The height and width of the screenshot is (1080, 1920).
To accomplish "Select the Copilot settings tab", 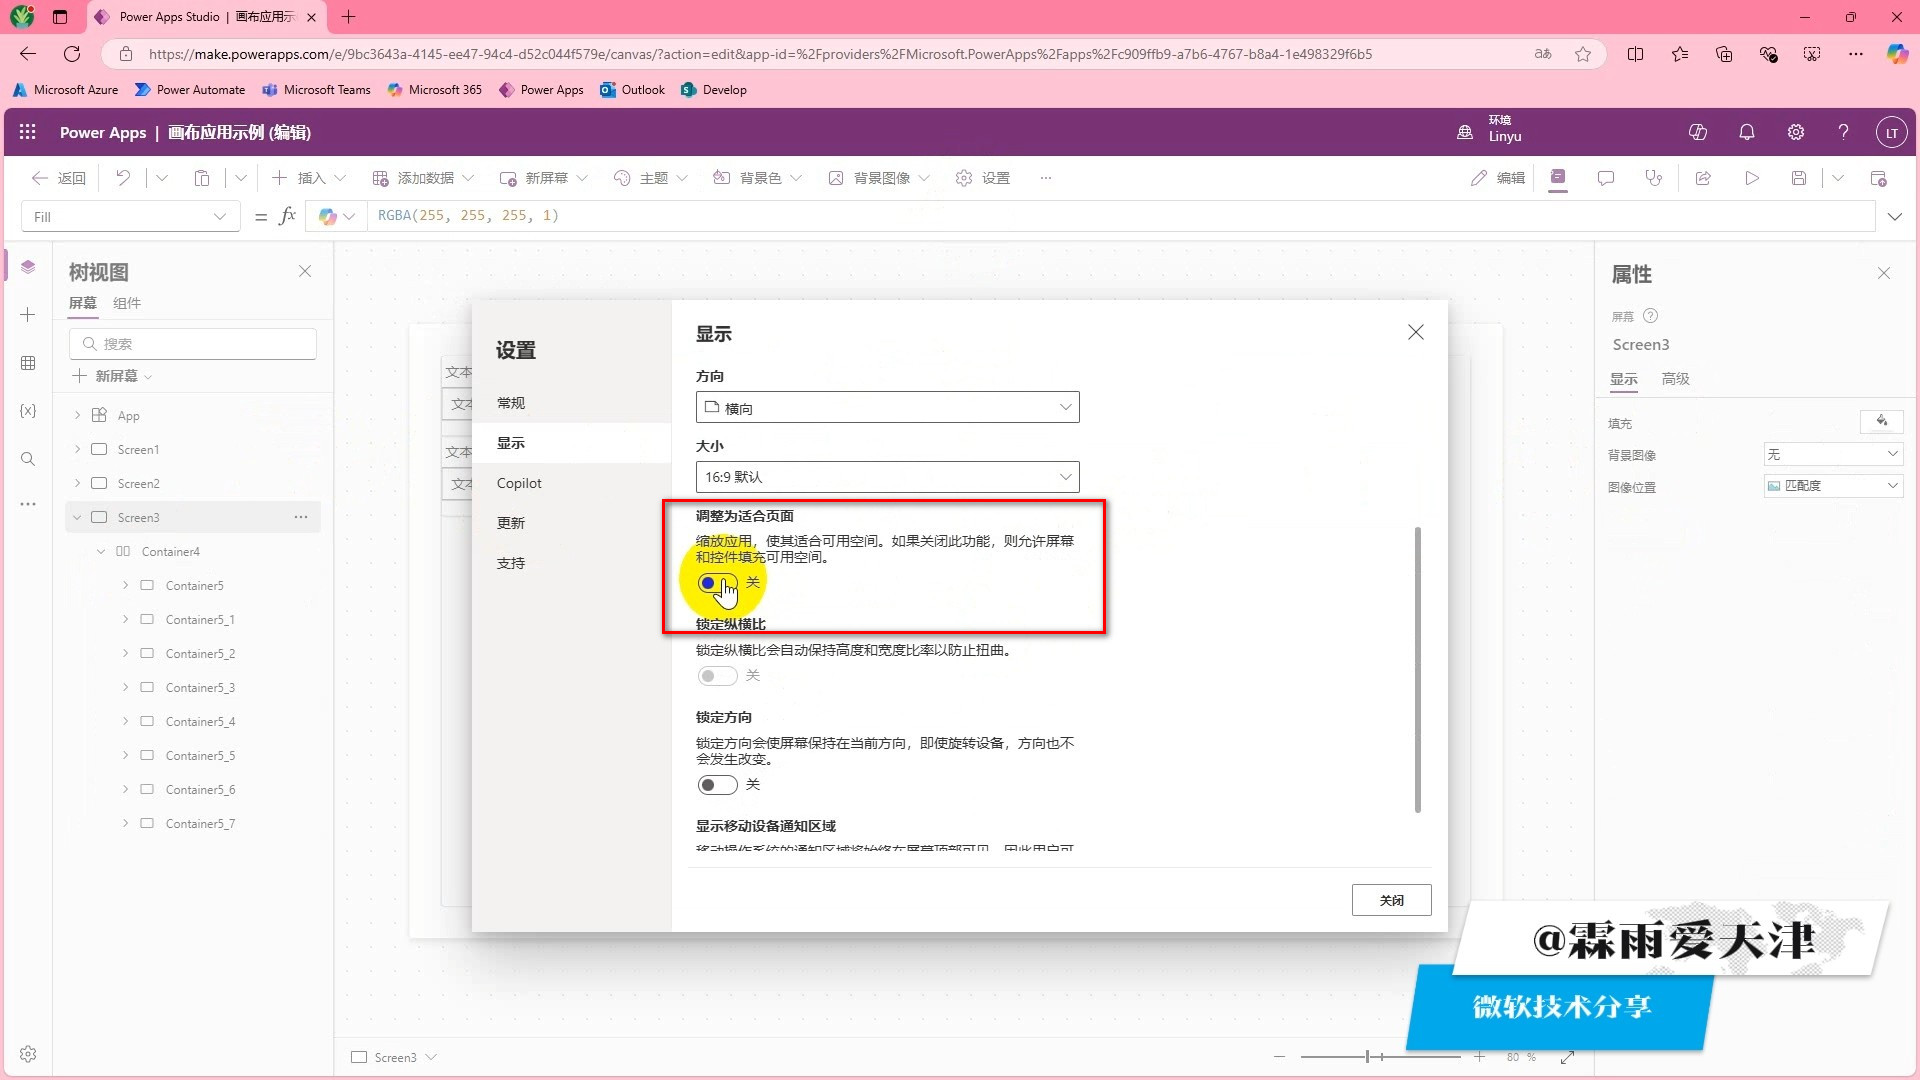I will coord(519,483).
